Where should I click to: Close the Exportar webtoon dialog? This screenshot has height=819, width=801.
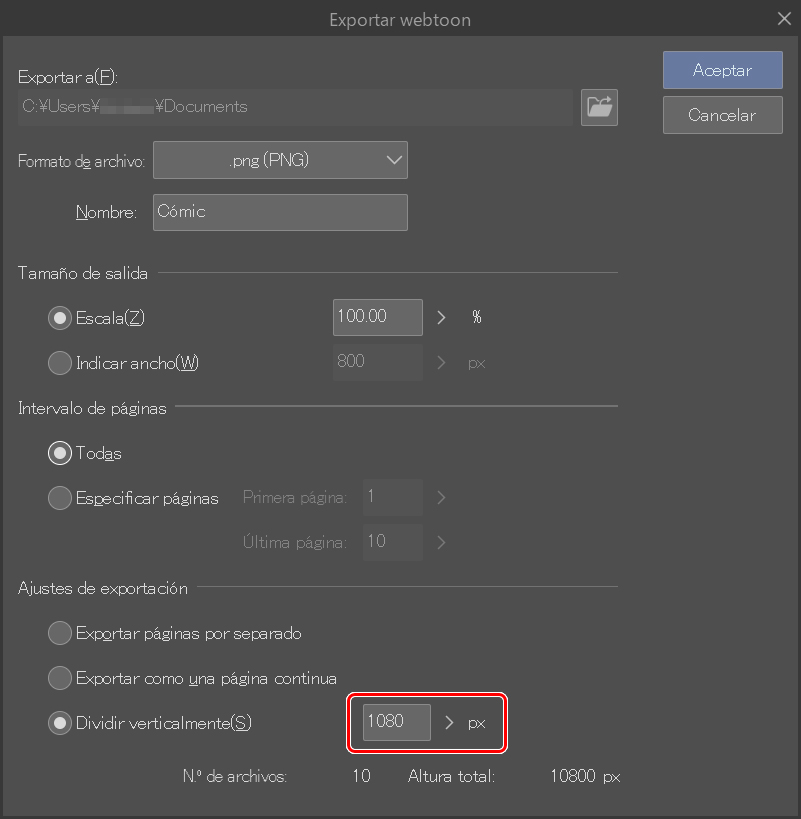pos(784,17)
